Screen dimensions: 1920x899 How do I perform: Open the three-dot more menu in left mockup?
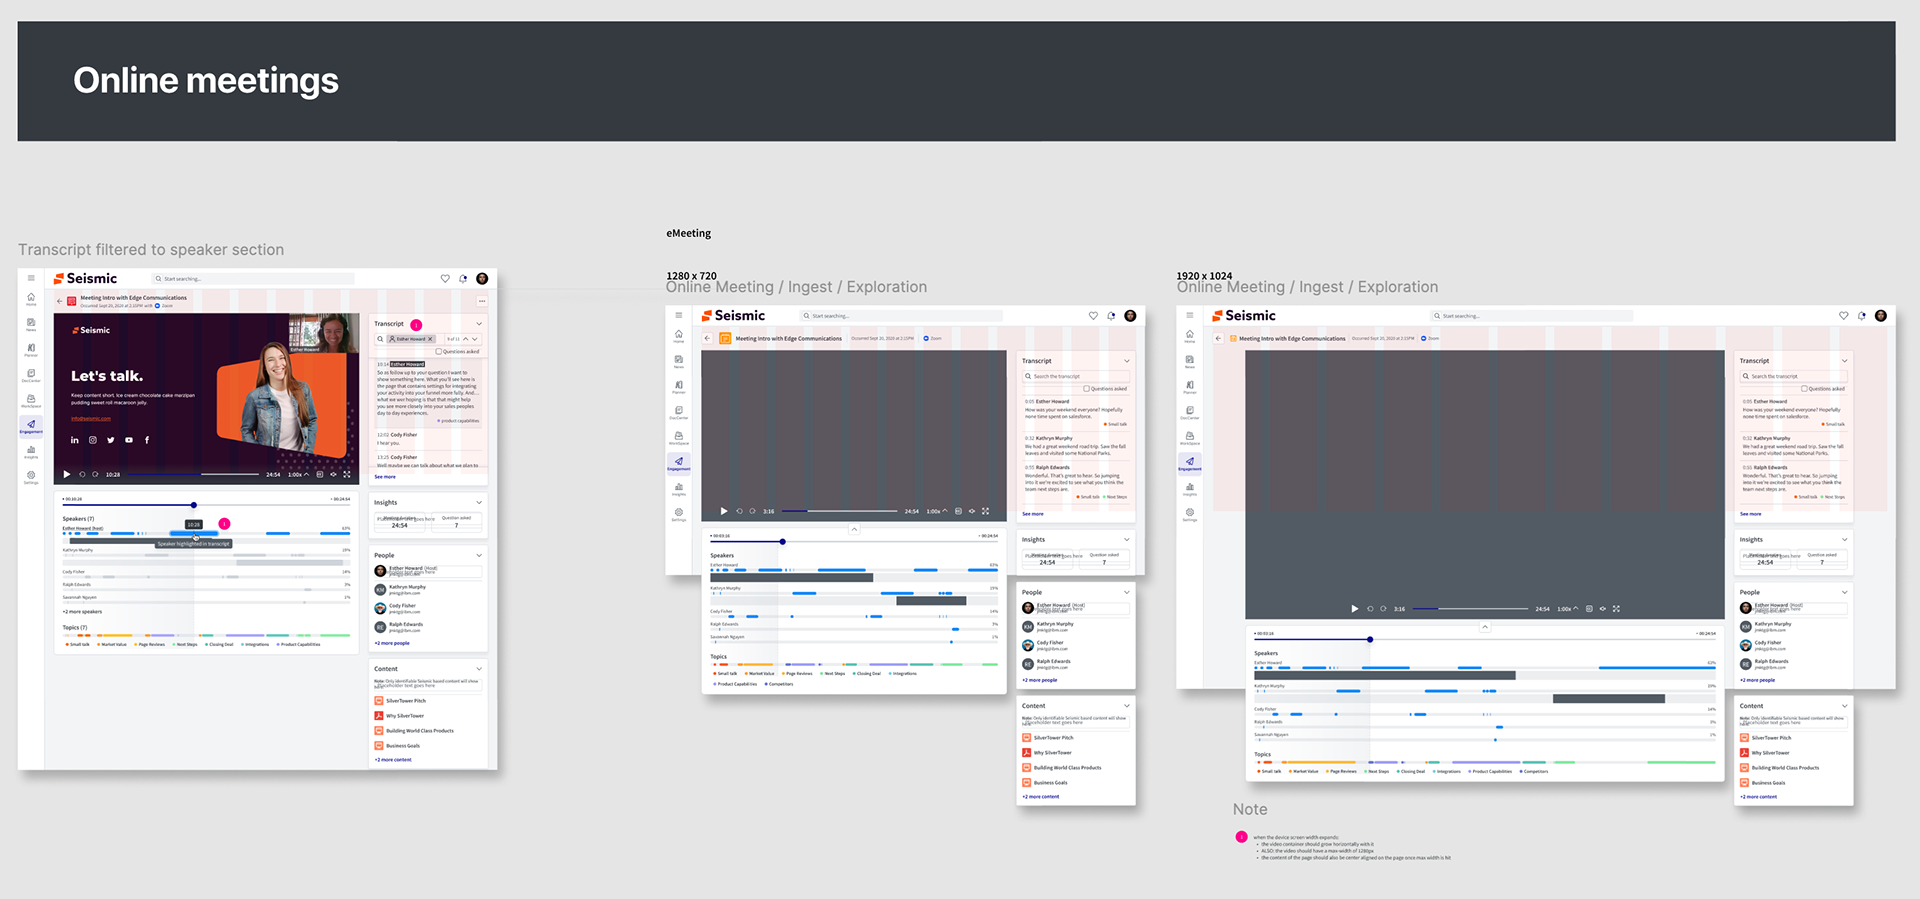[482, 301]
